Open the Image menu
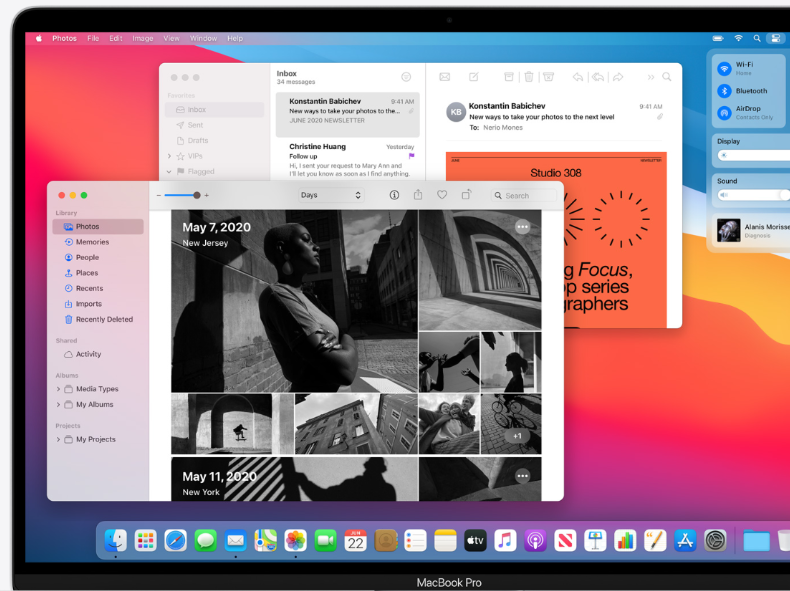 [143, 38]
